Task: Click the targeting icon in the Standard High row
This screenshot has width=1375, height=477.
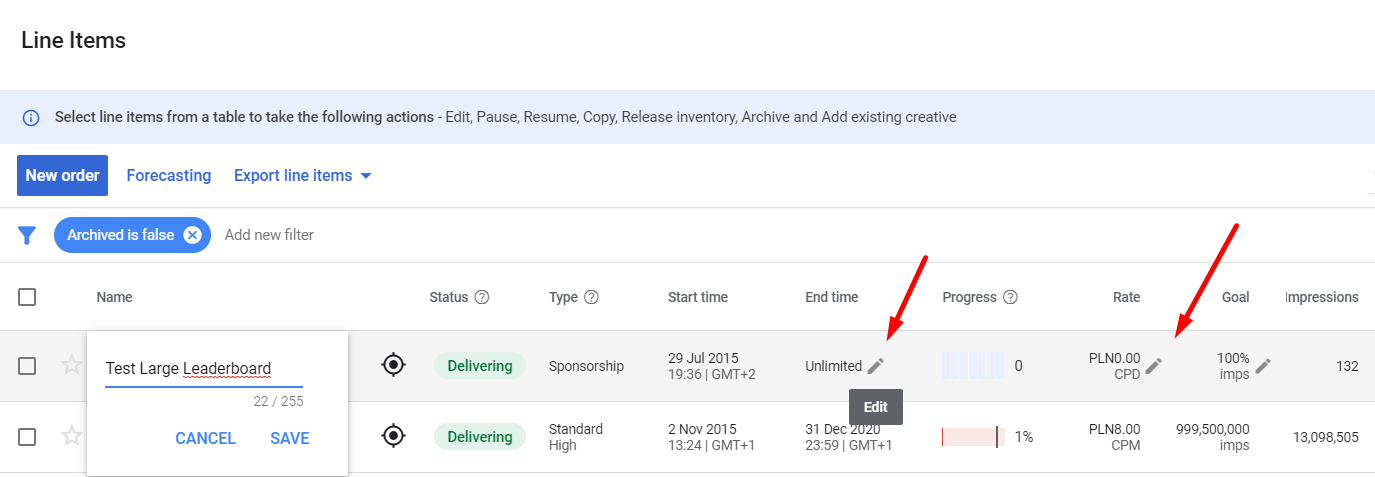Action: pyautogui.click(x=394, y=436)
